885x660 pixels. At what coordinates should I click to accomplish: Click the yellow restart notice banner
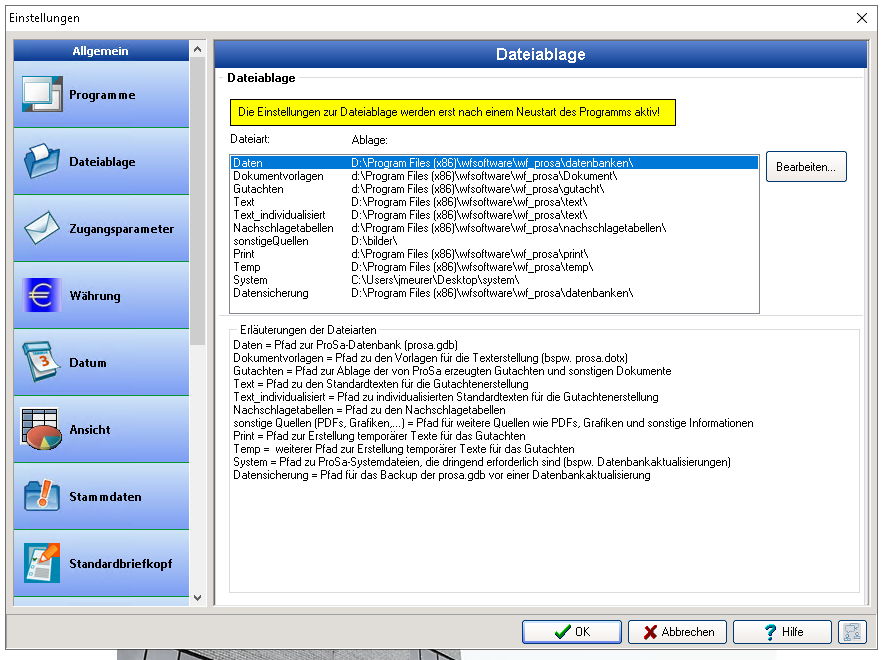(453, 112)
